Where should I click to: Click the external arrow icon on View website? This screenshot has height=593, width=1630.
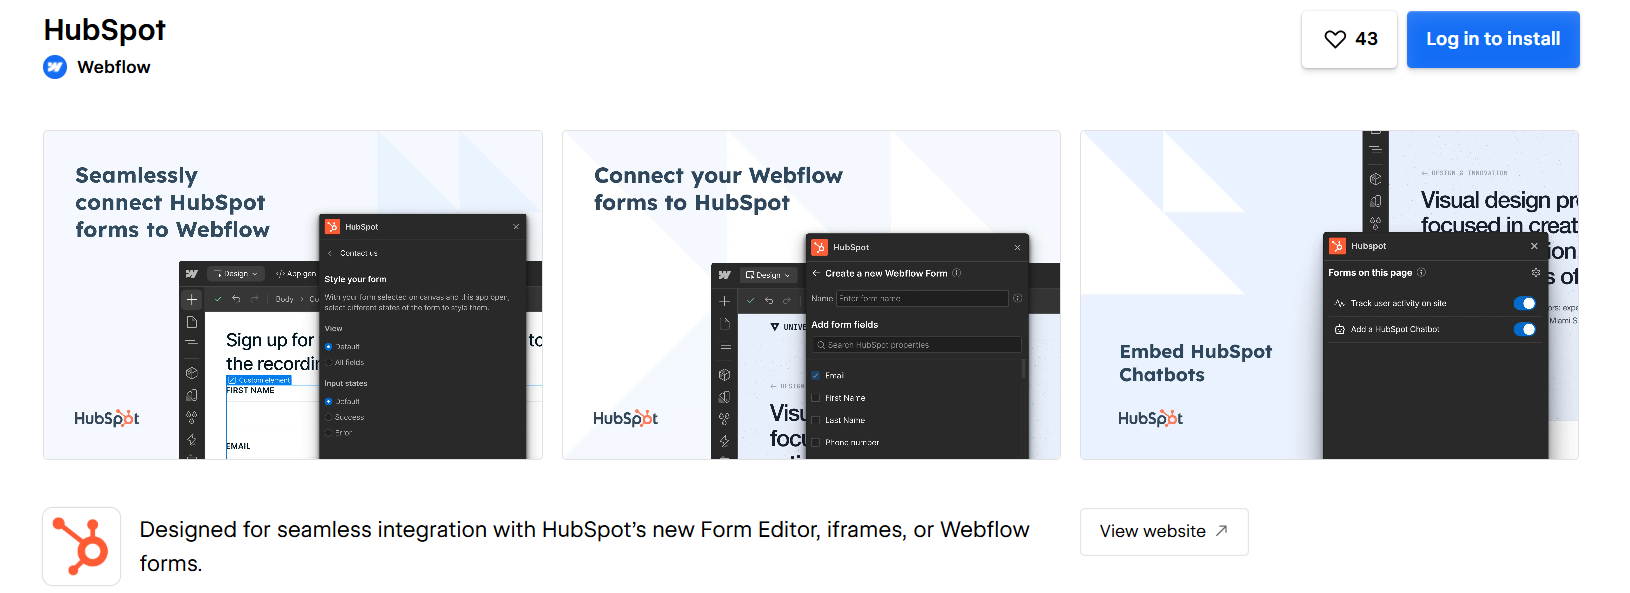click(x=1221, y=531)
